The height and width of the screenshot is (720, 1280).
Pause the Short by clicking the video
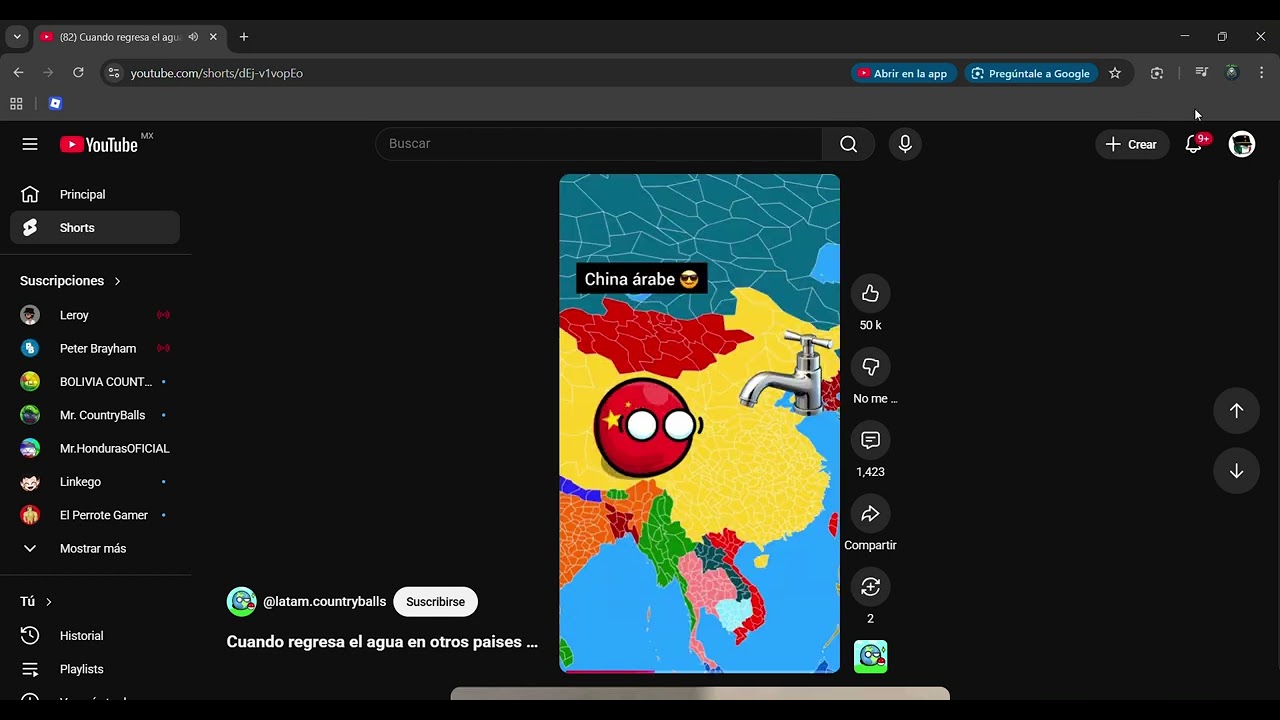coord(699,423)
